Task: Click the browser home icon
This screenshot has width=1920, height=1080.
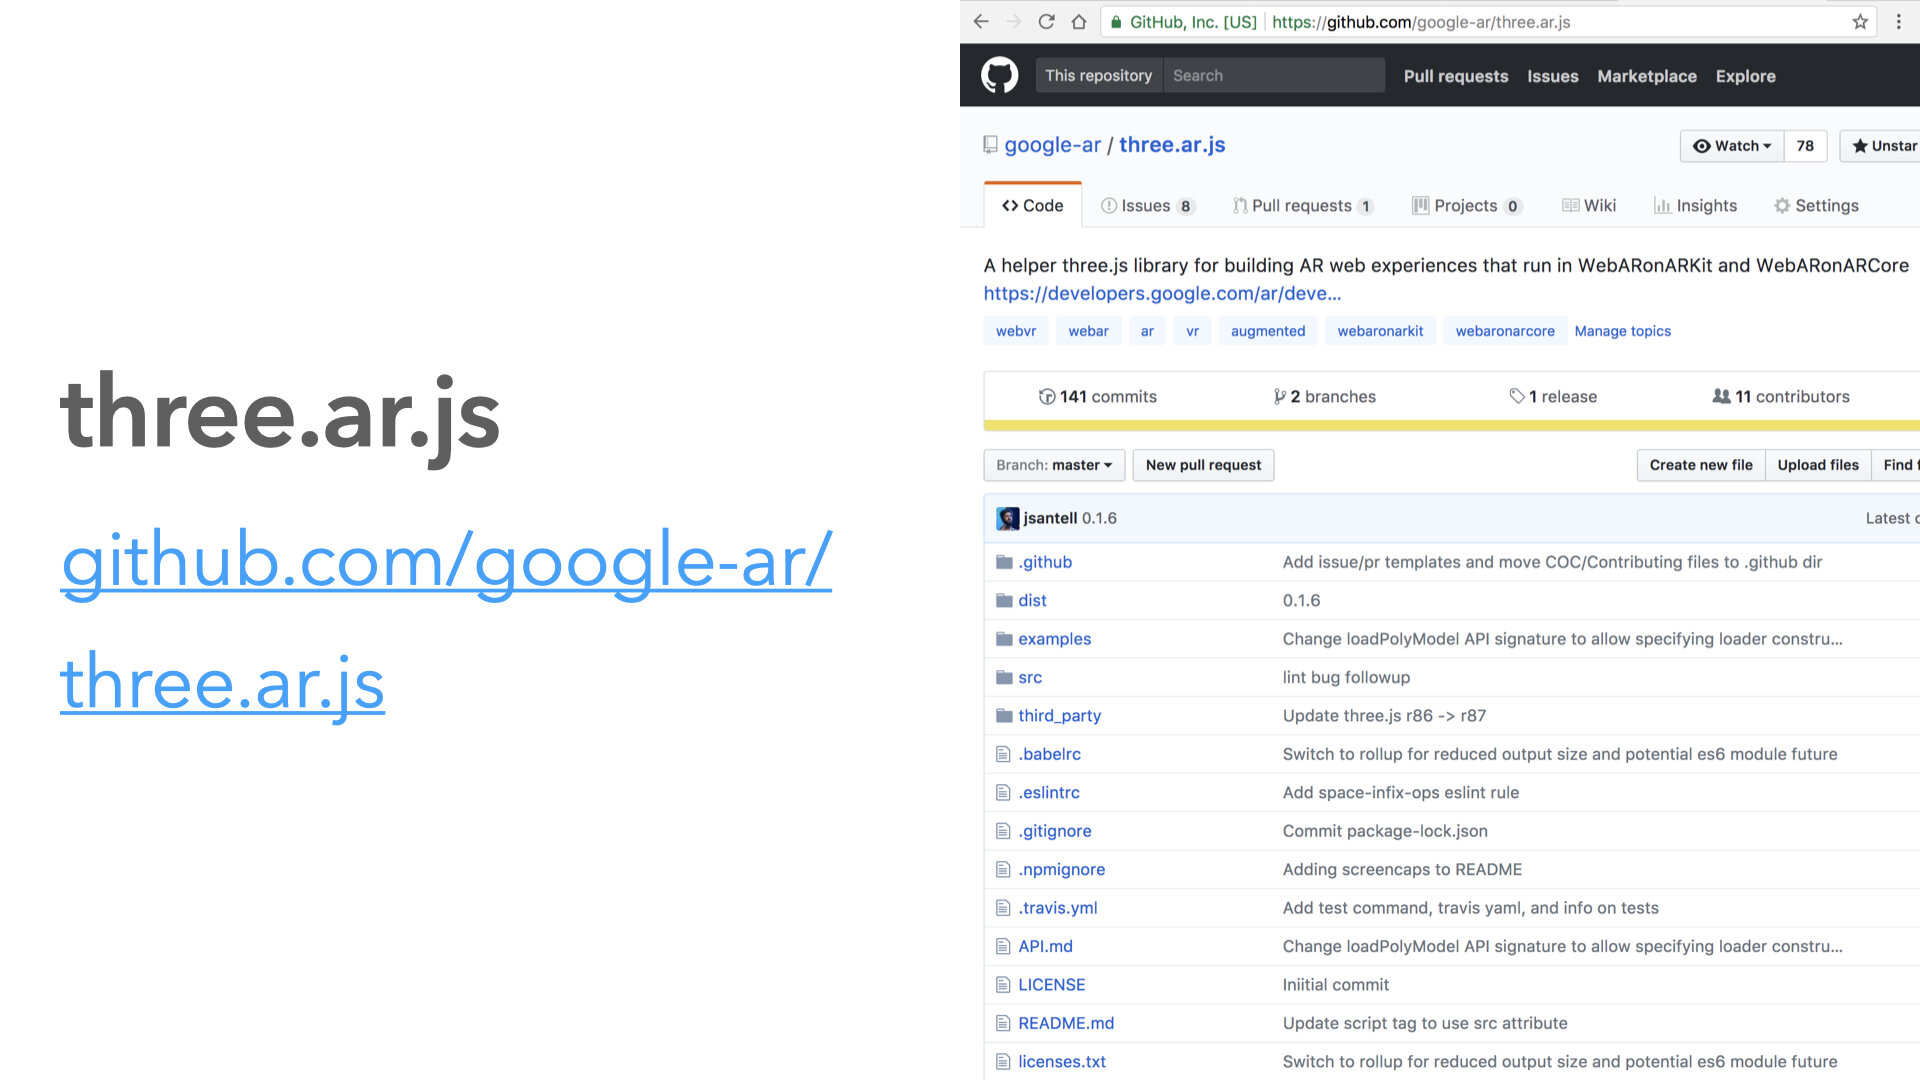Action: coord(1078,22)
